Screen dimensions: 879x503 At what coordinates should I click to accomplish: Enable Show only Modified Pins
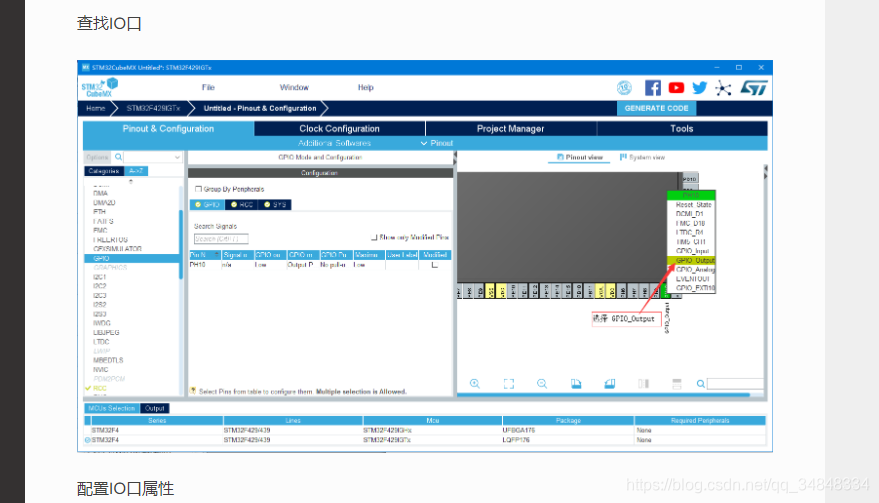(374, 237)
